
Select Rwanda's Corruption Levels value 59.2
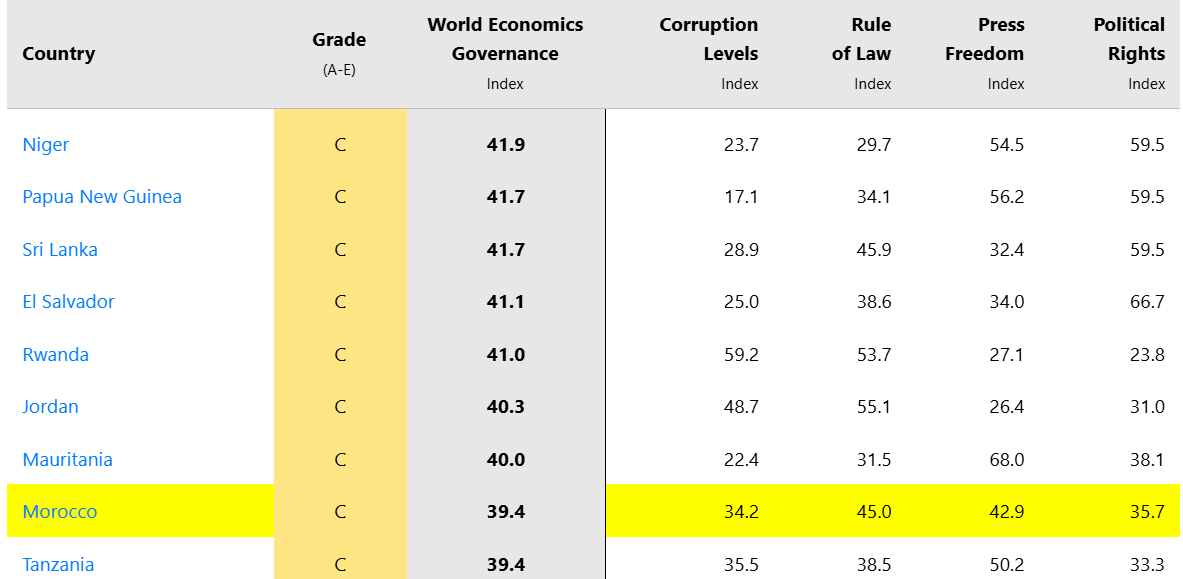[x=740, y=355]
